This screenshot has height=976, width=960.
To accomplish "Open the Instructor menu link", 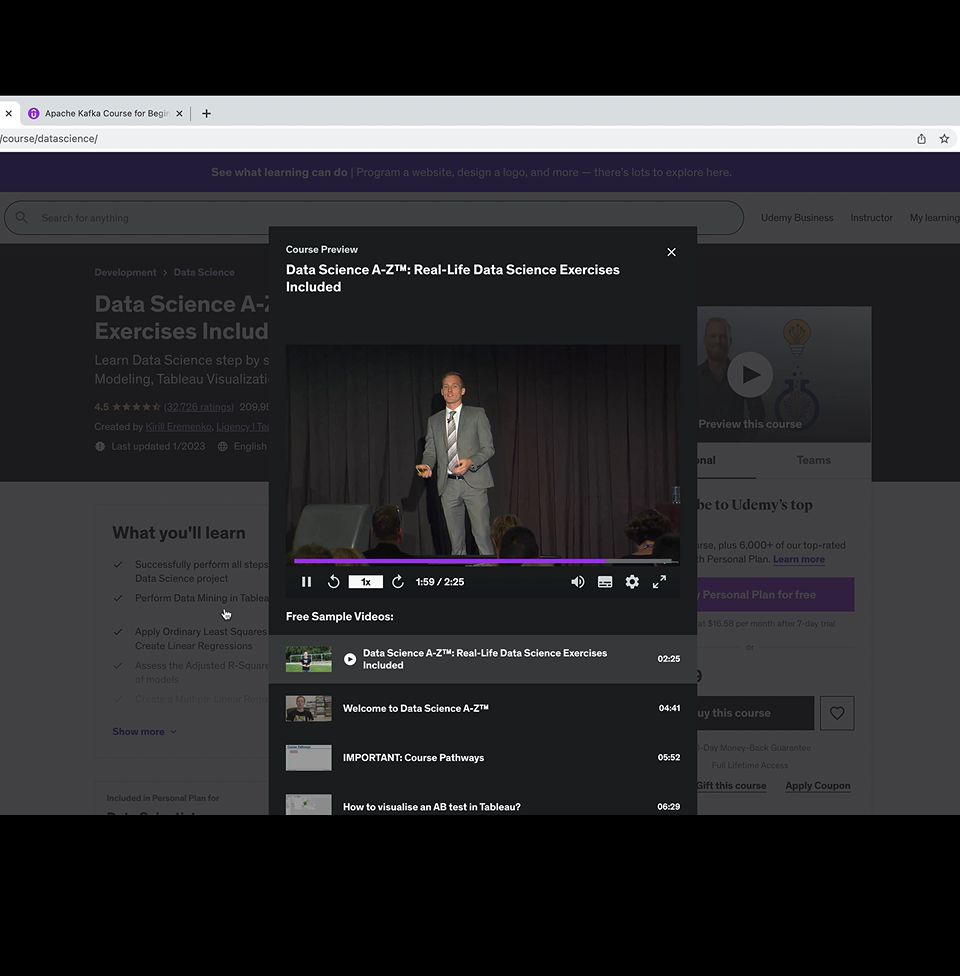I will coord(871,218).
